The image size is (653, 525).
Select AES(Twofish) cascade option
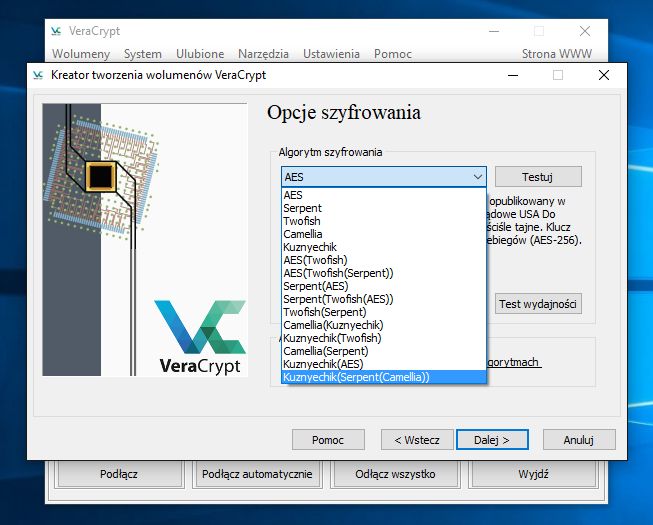[384, 260]
